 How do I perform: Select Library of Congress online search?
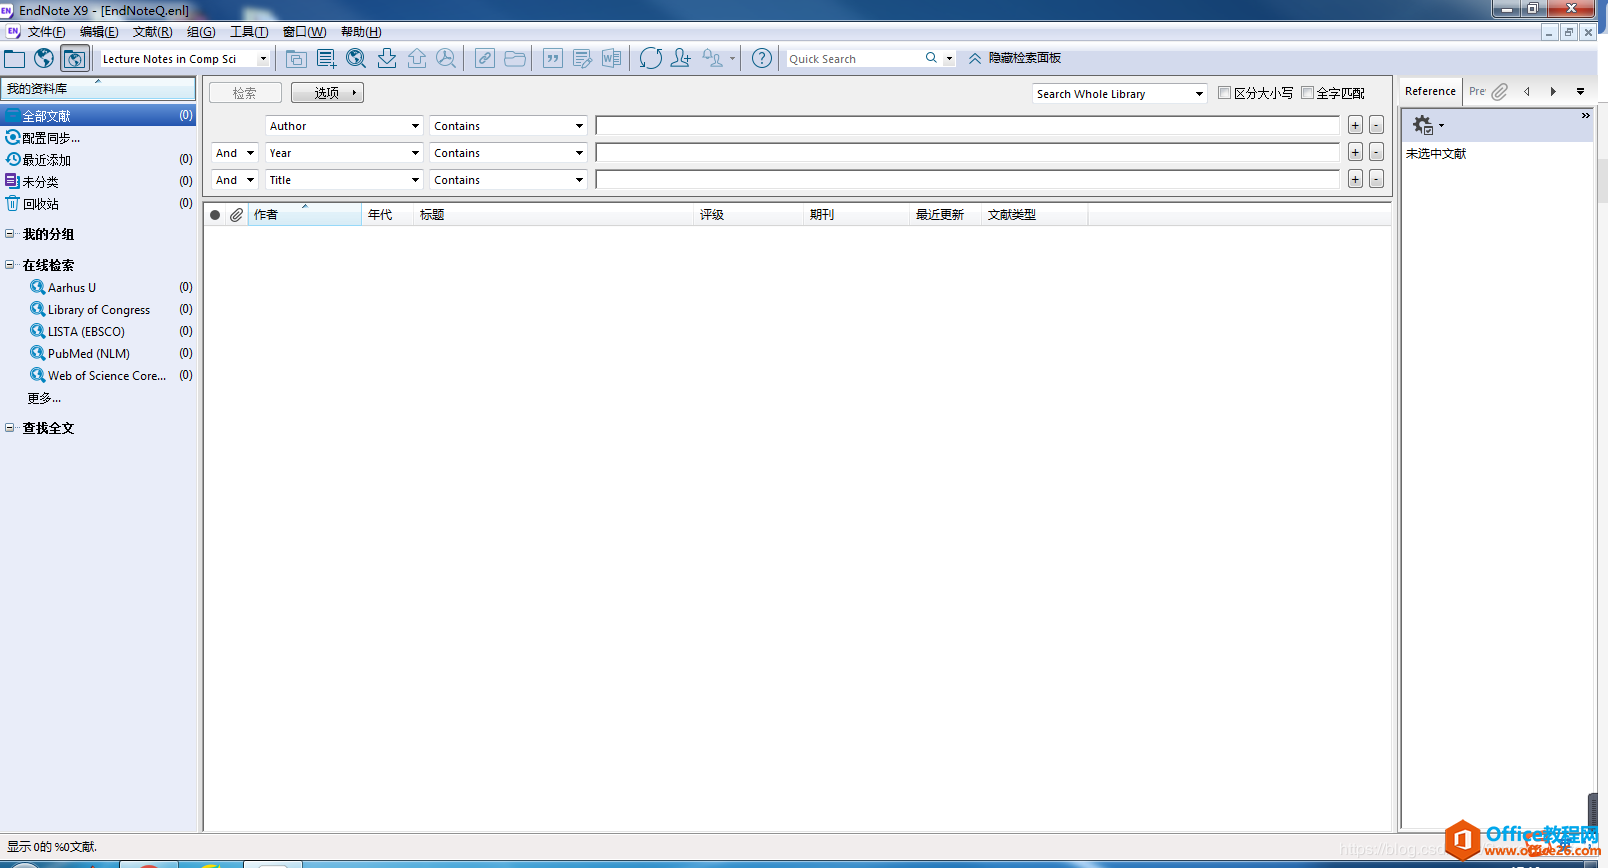click(x=98, y=310)
